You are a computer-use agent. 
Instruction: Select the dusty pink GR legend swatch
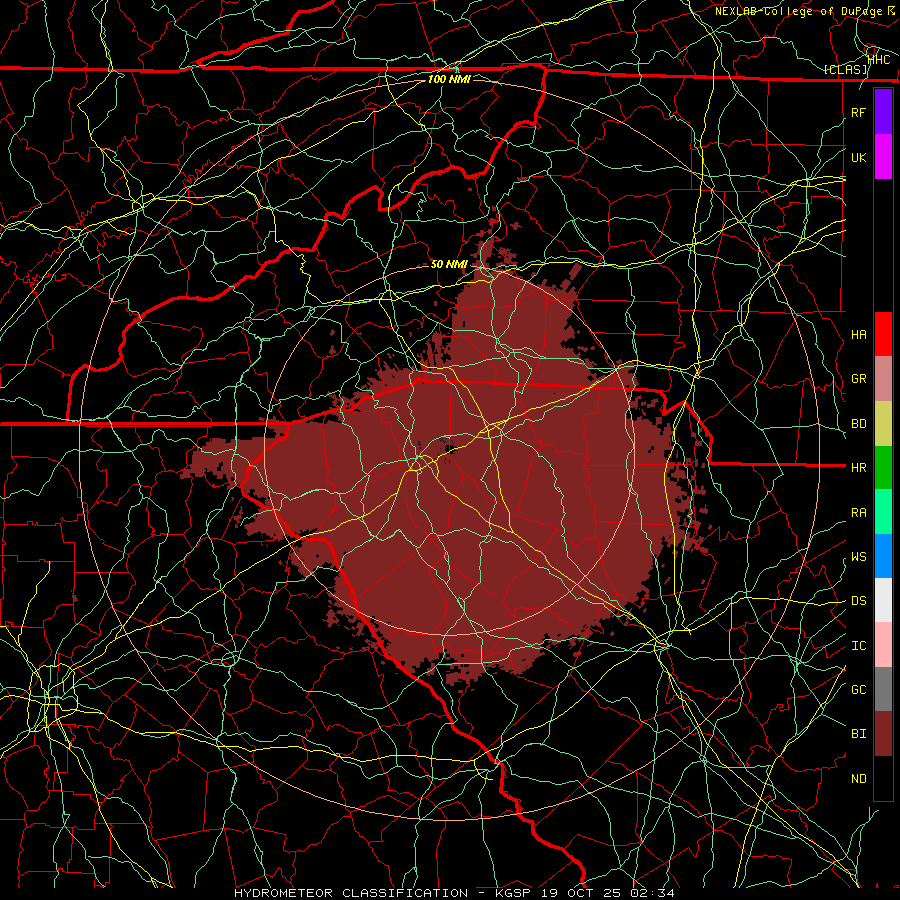[x=883, y=379]
